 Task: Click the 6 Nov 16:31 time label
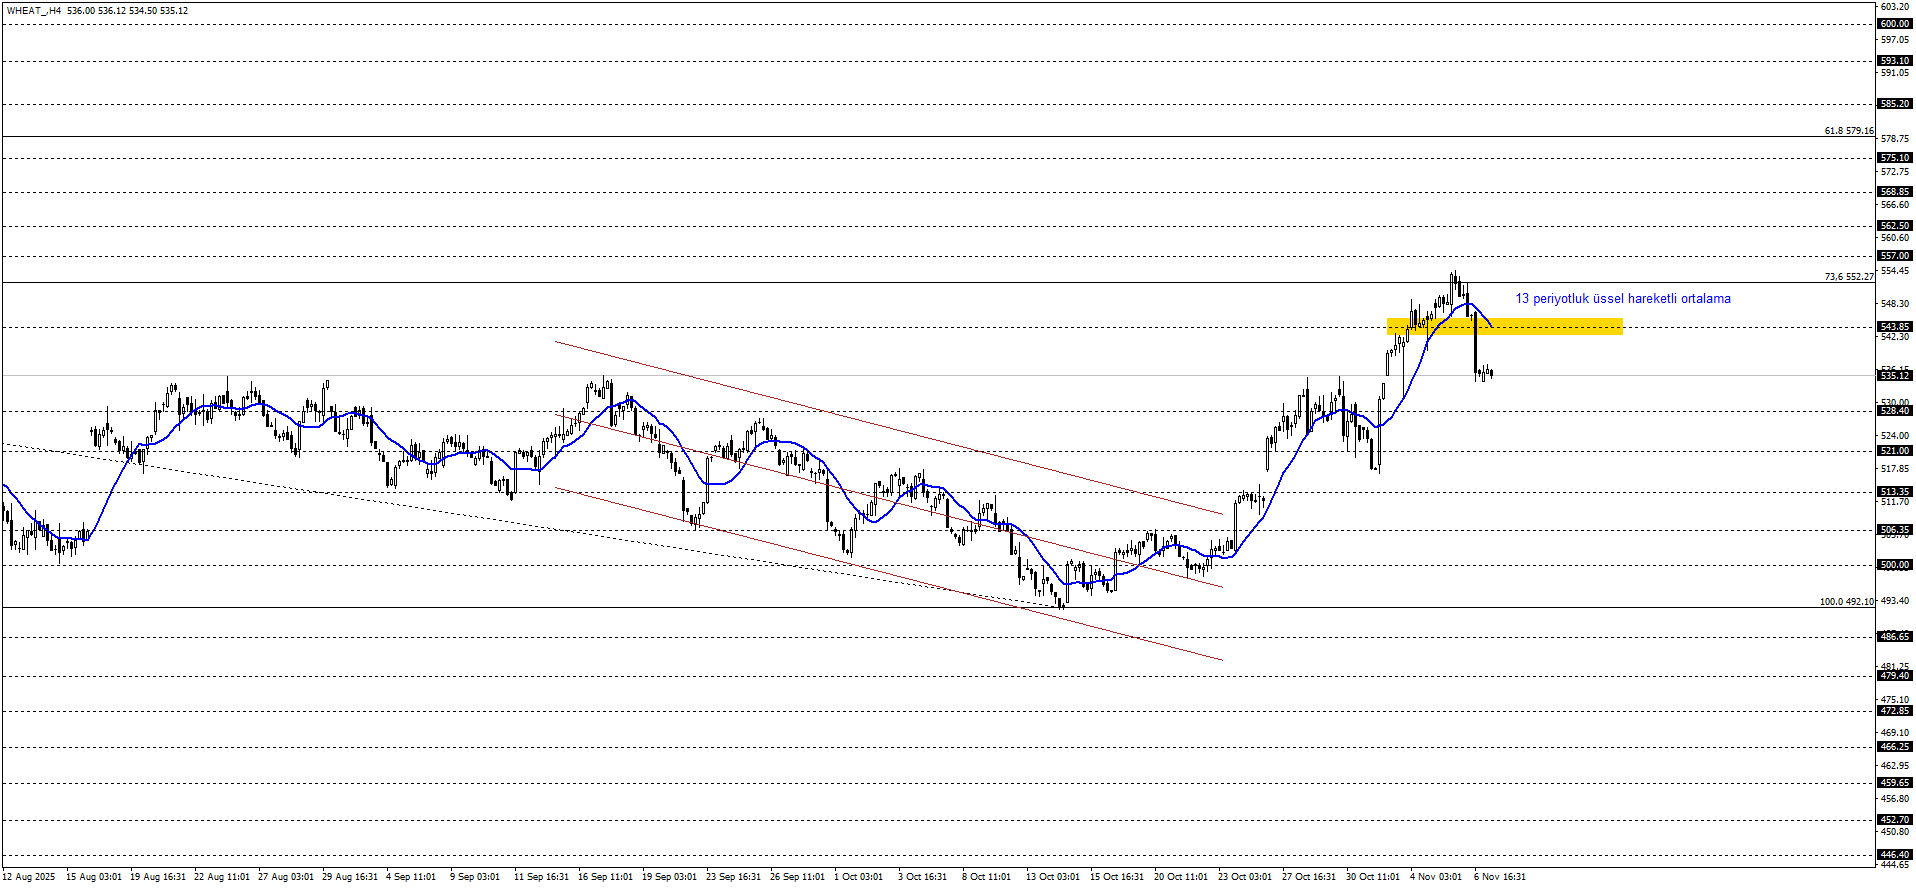click(1500, 877)
